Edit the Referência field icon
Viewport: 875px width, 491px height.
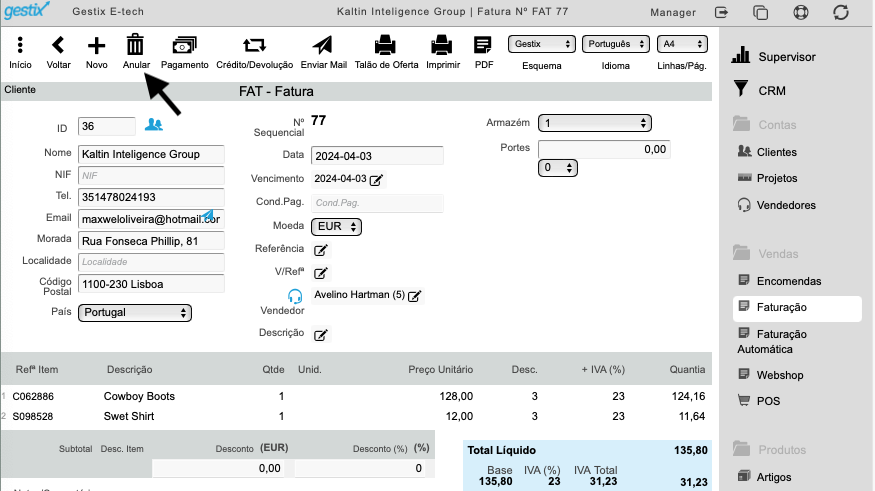(x=320, y=250)
